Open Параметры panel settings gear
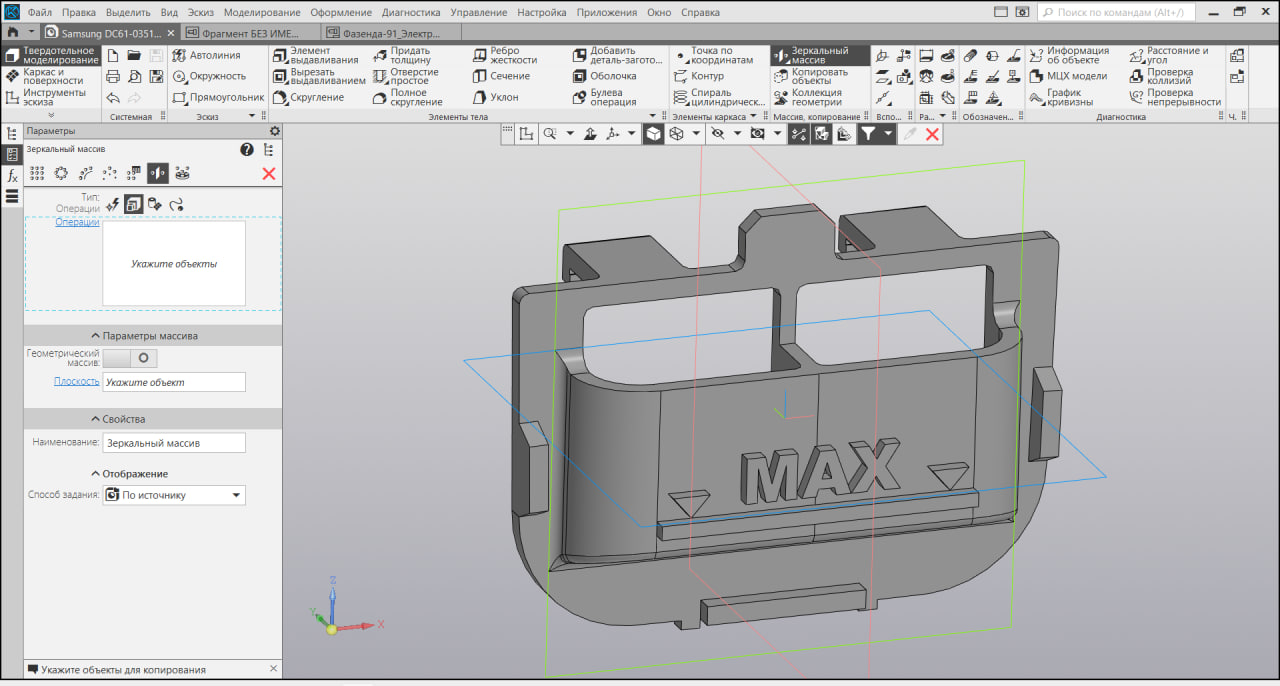The image size is (1280, 686). (x=275, y=131)
